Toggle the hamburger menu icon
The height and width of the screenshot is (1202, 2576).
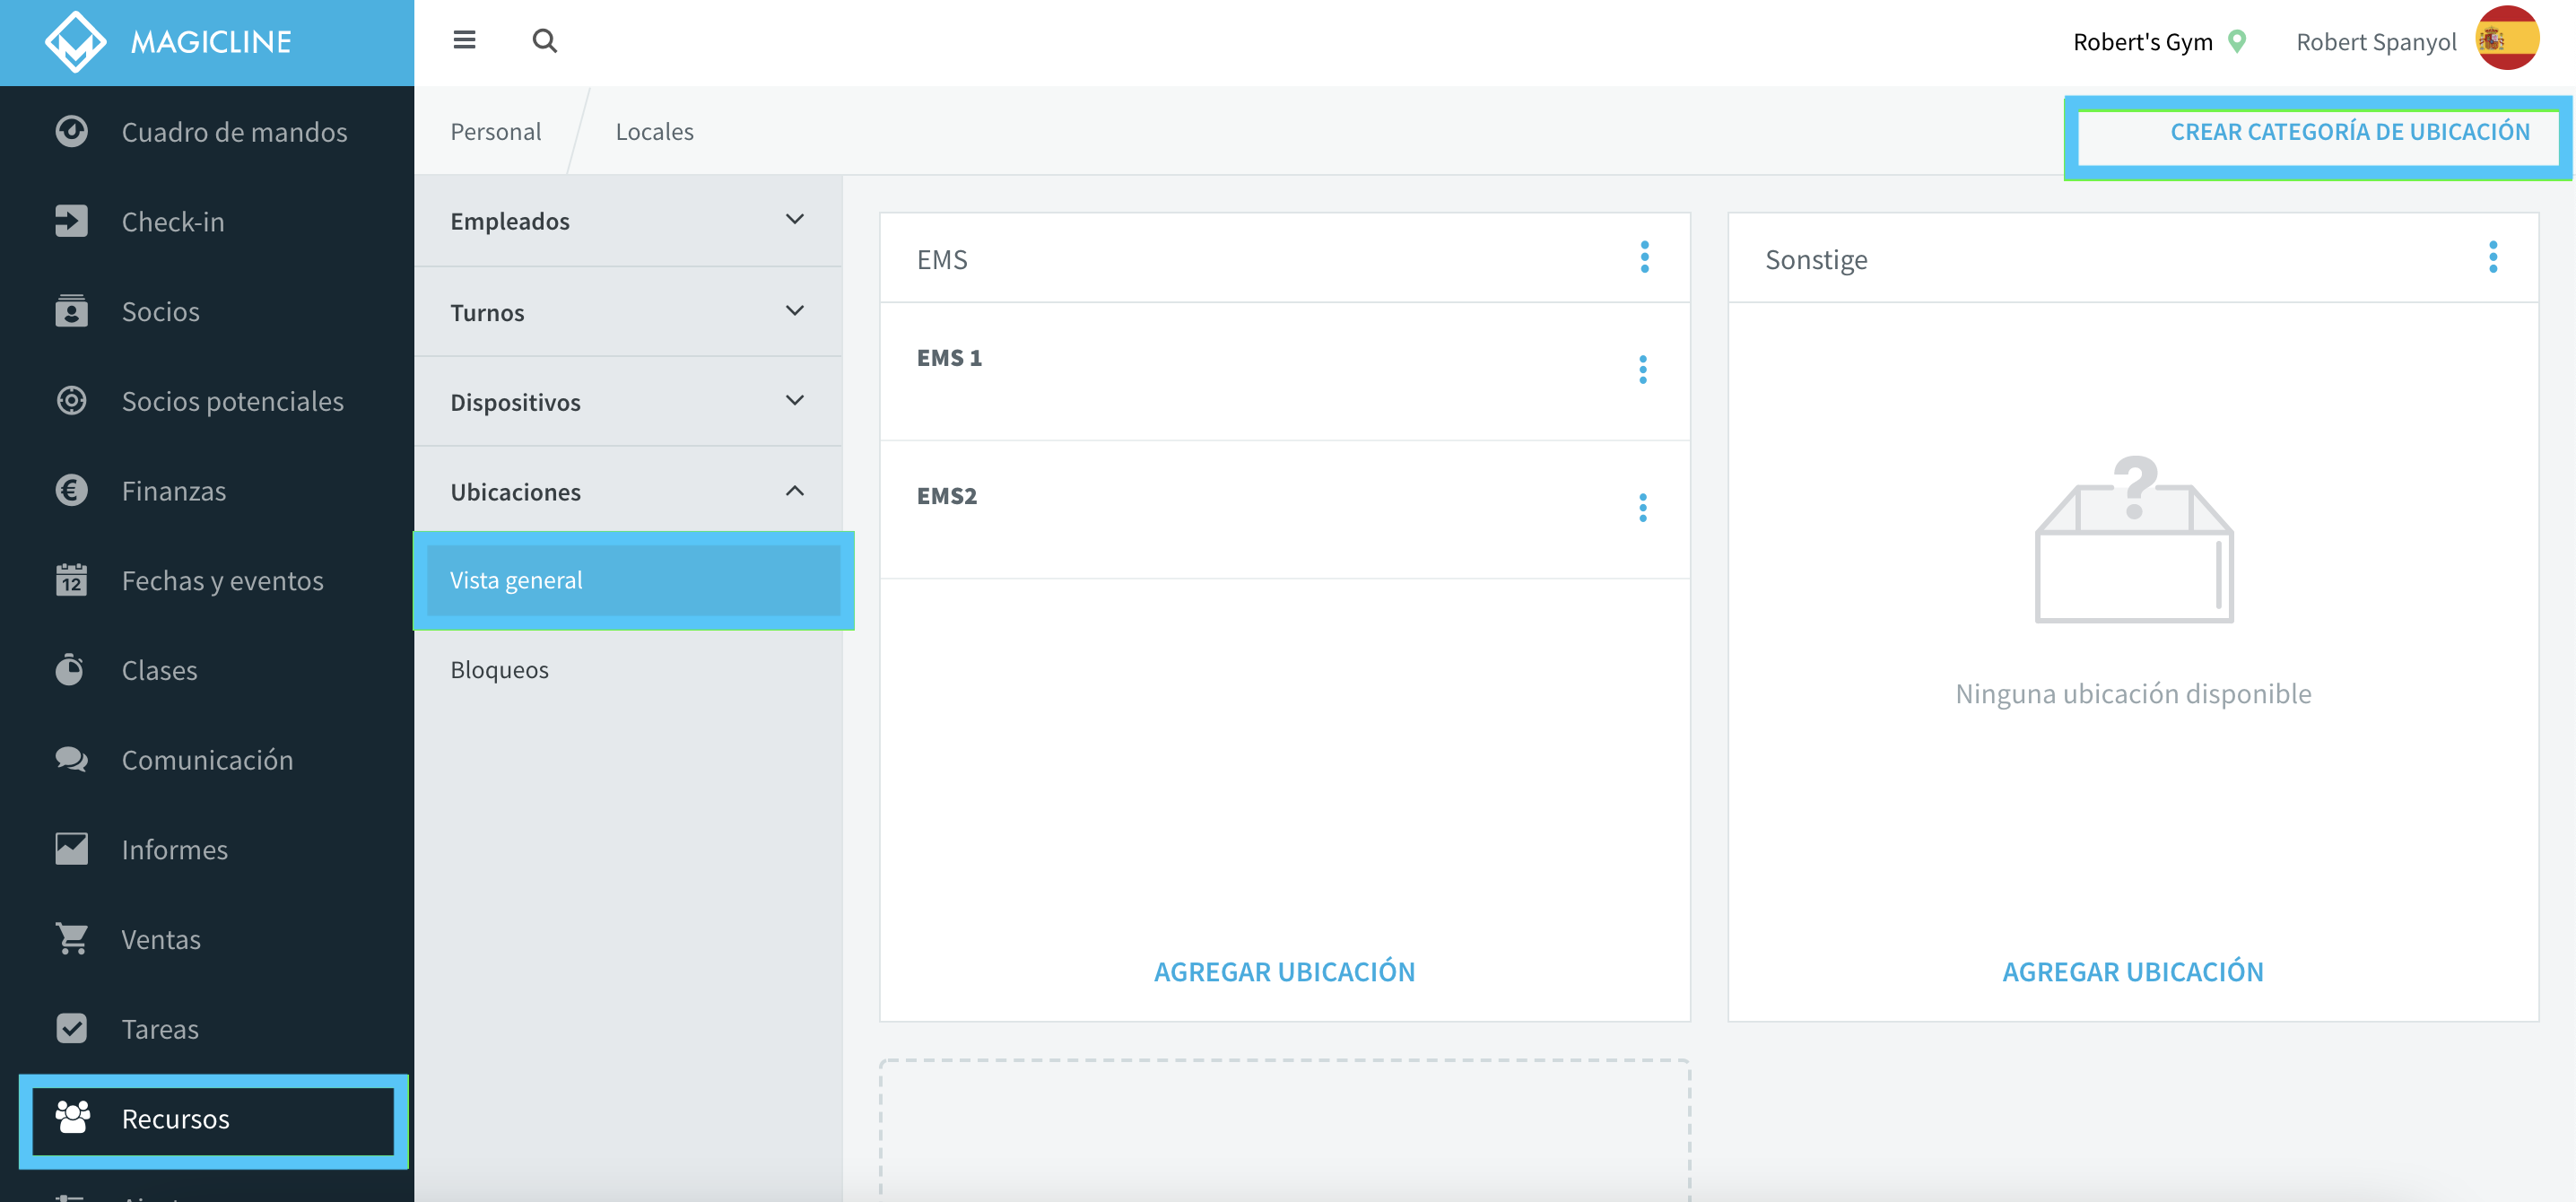[464, 40]
